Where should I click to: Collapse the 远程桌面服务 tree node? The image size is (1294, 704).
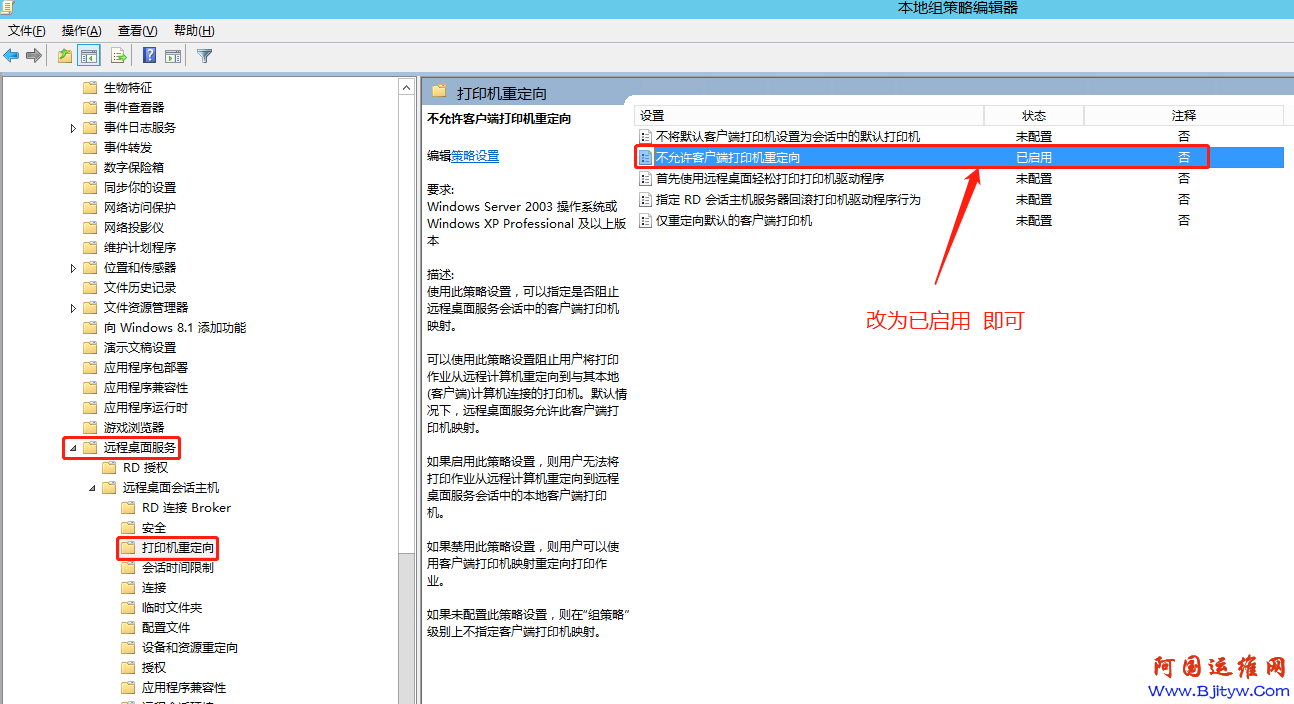(x=73, y=448)
